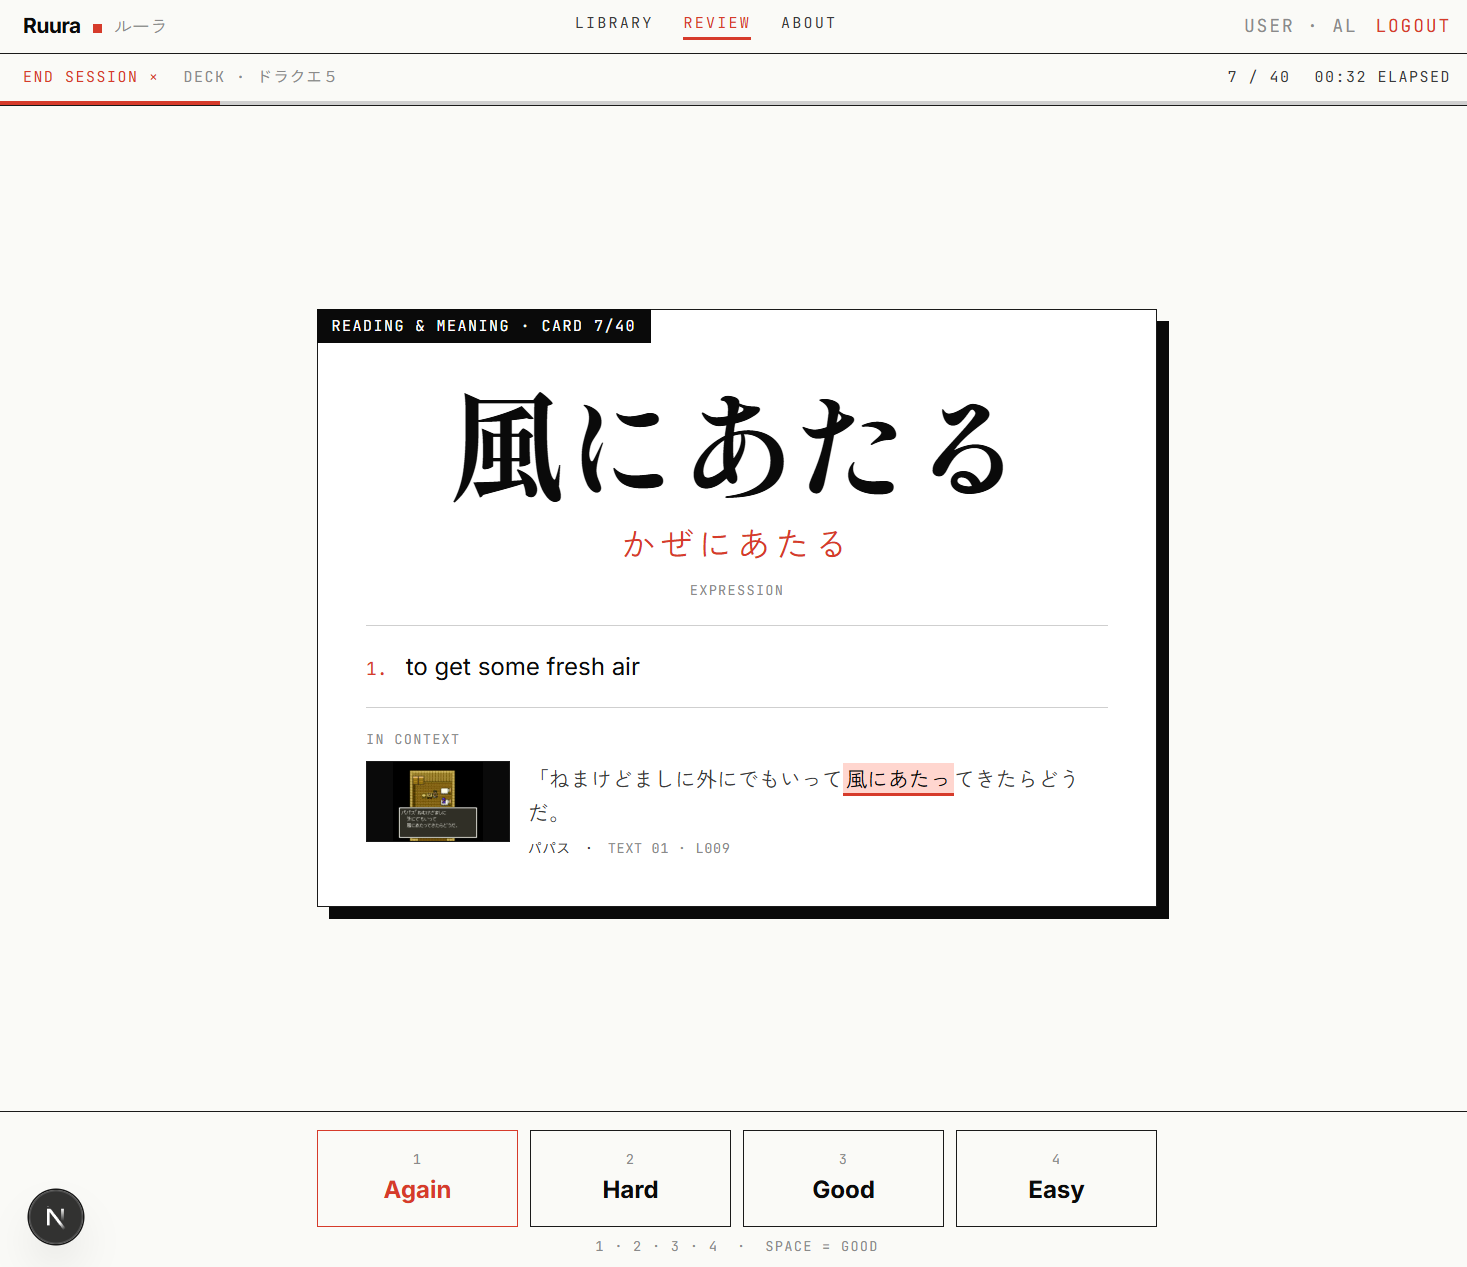Image resolution: width=1467 pixels, height=1267 pixels.
Task: Open the Next.js dev tools N icon
Action: 56,1217
